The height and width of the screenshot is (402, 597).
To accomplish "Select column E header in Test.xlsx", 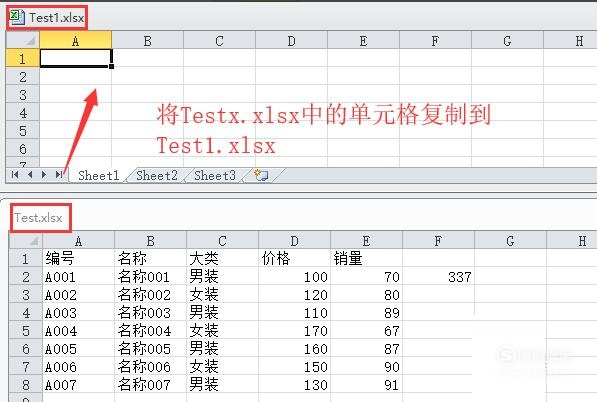I will coord(366,240).
